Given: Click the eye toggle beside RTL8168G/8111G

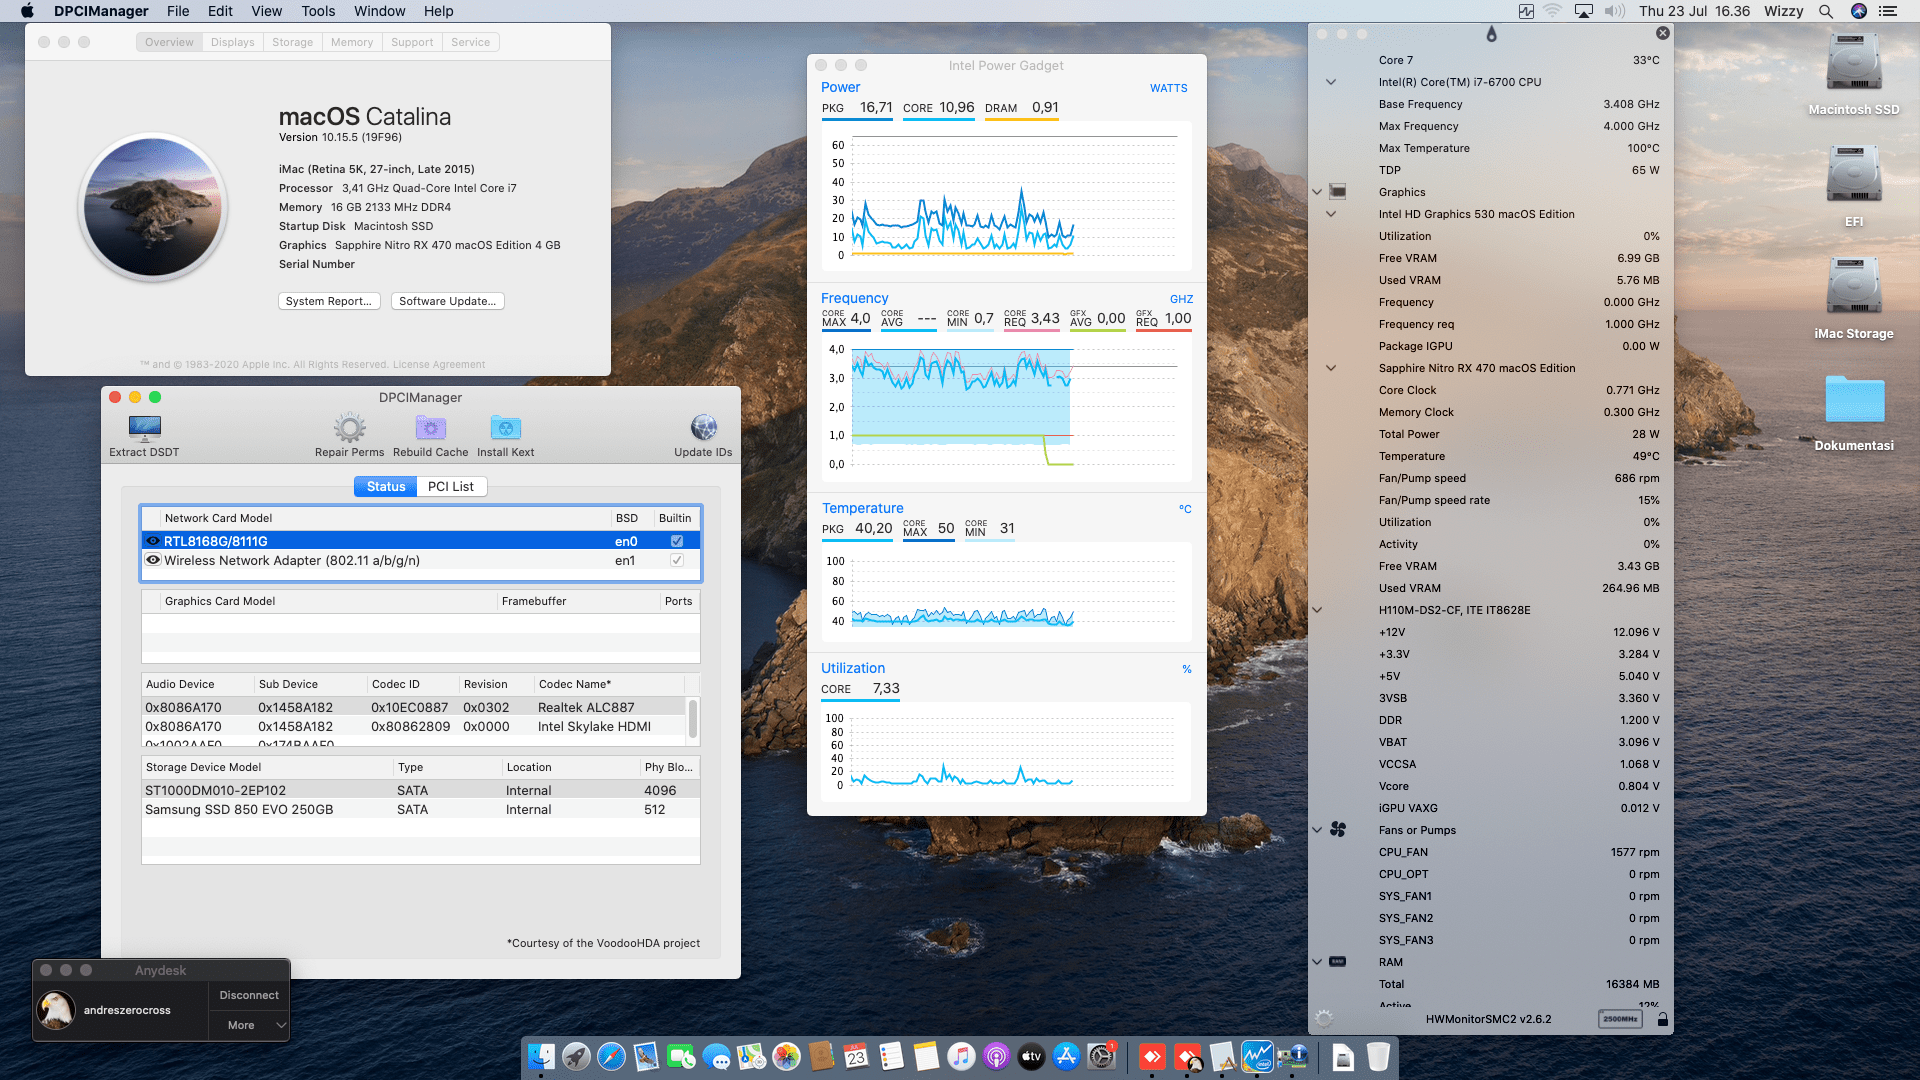Looking at the screenshot, I should 153,540.
